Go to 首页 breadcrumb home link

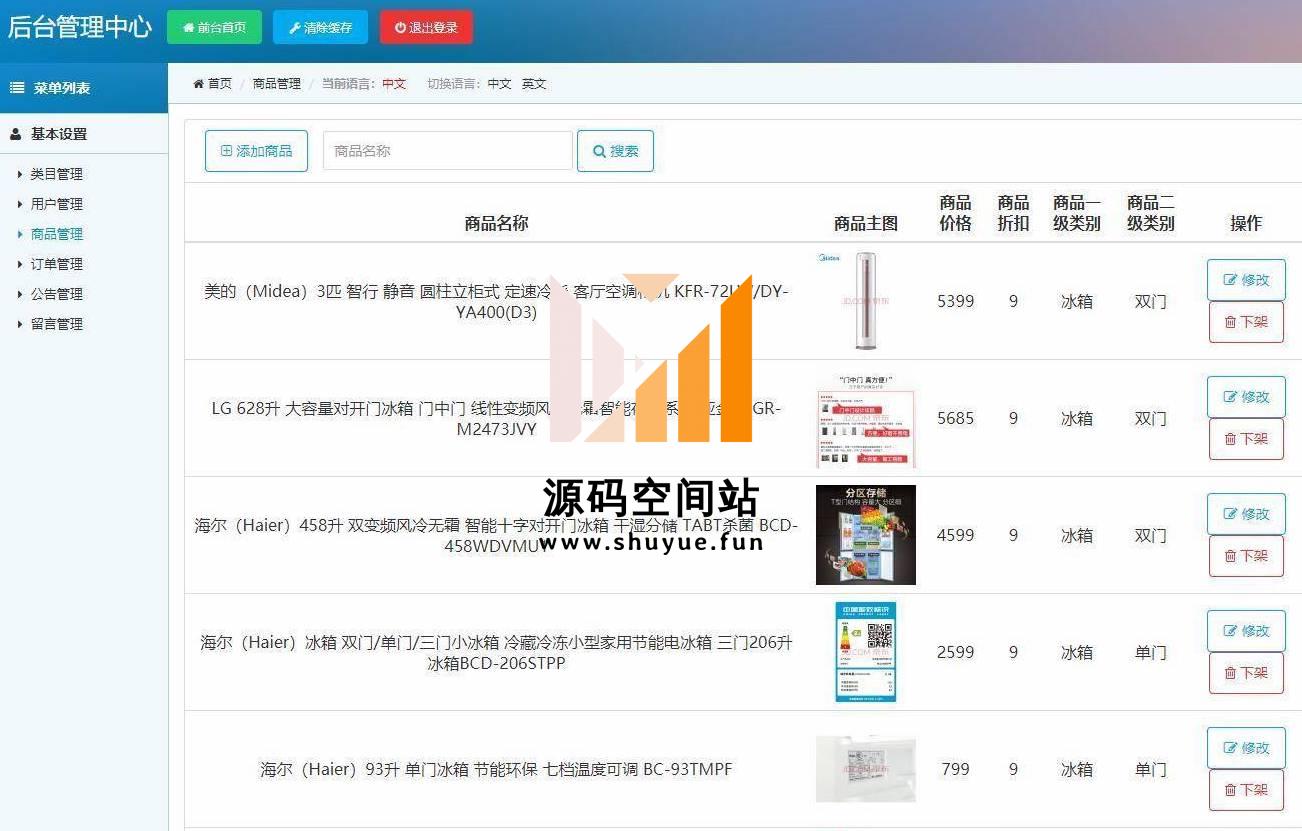(213, 84)
